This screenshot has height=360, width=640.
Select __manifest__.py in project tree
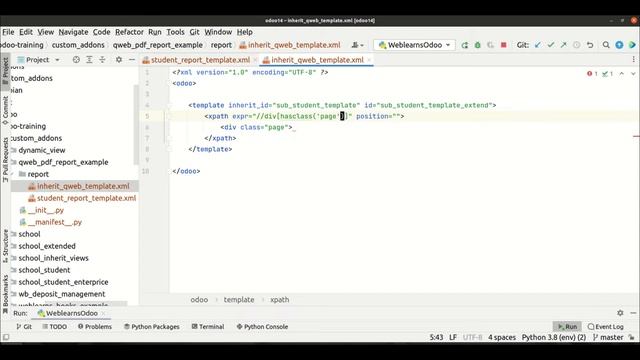click(55, 222)
